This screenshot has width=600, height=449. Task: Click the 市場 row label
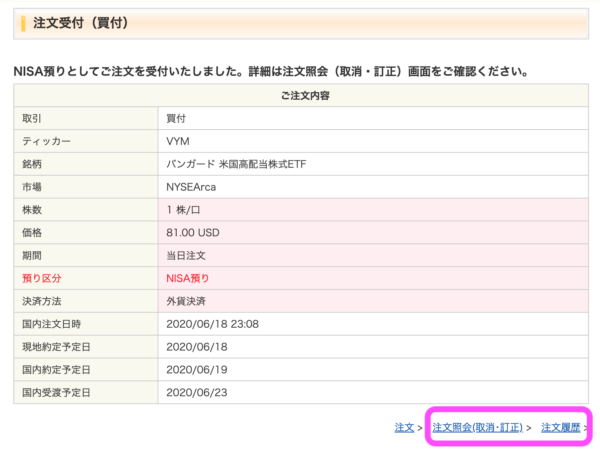pyautogui.click(x=32, y=187)
